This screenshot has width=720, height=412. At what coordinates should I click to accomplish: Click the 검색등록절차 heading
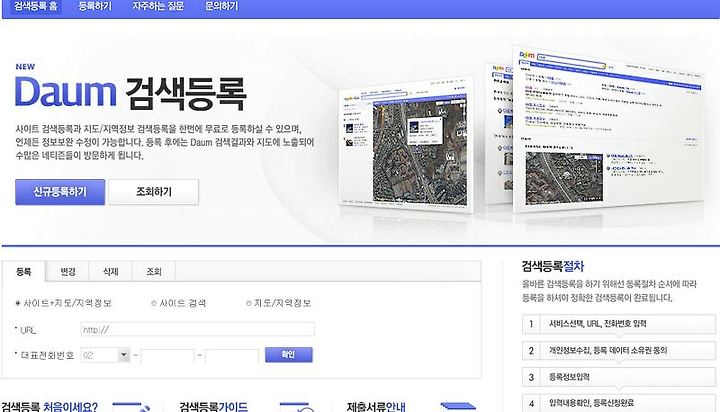(x=552, y=266)
